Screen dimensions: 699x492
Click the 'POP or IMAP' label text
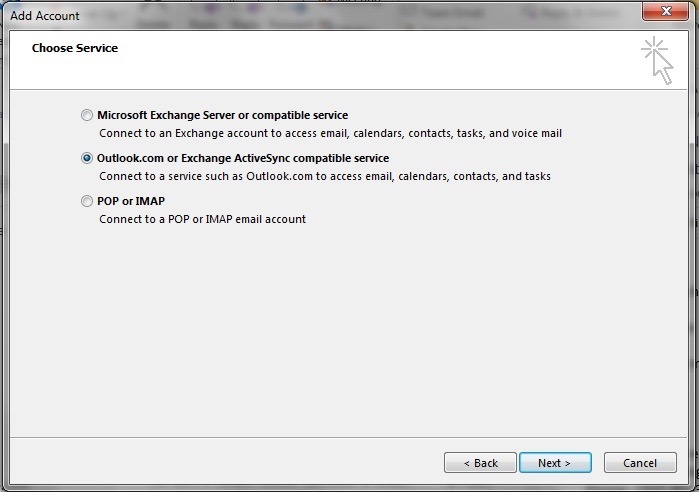pos(131,201)
